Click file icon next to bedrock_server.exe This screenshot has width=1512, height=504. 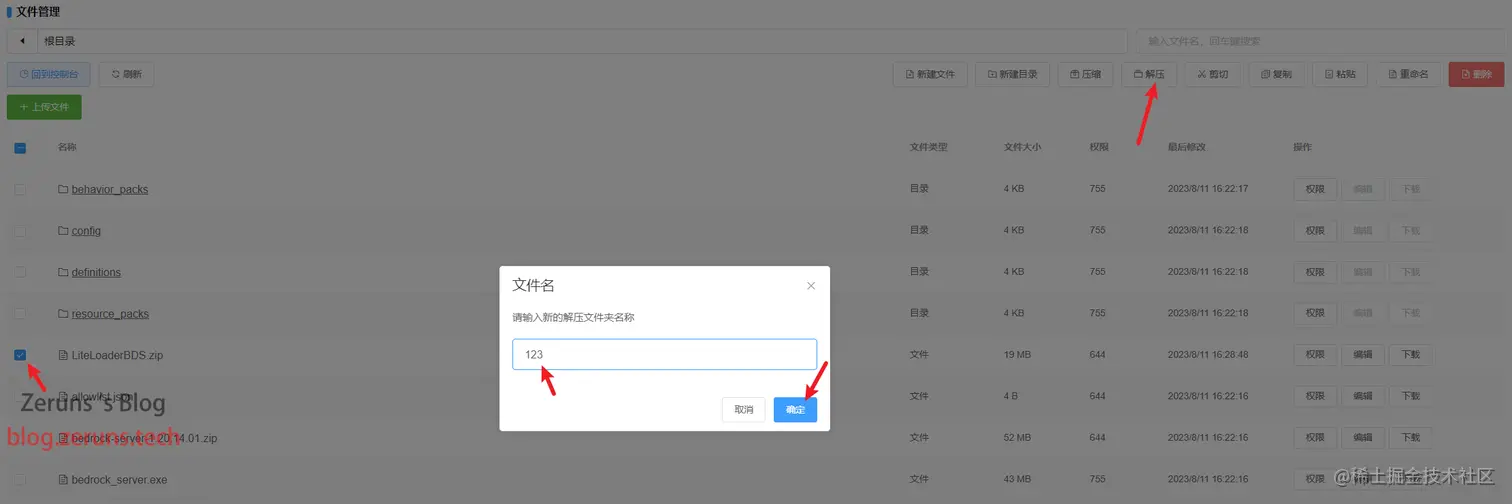click(63, 480)
